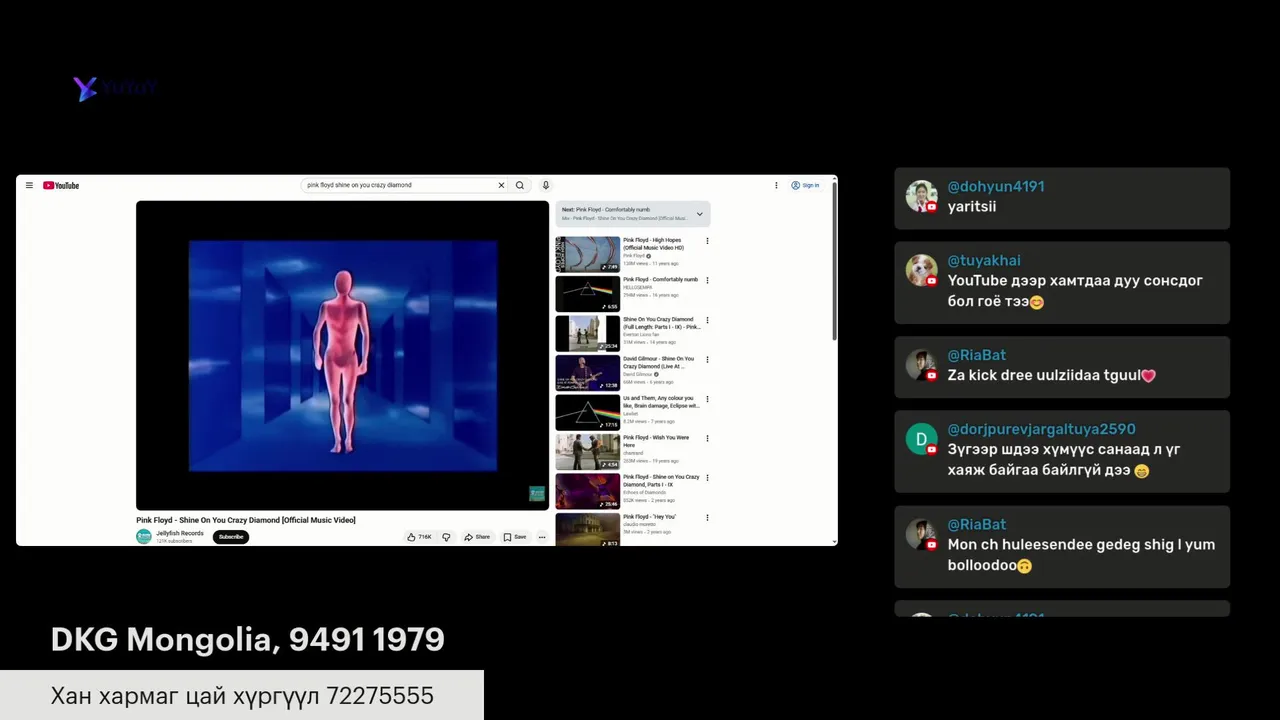The width and height of the screenshot is (1280, 720).
Task: Open the Jellyfish Records channel avatar
Action: pyautogui.click(x=144, y=537)
